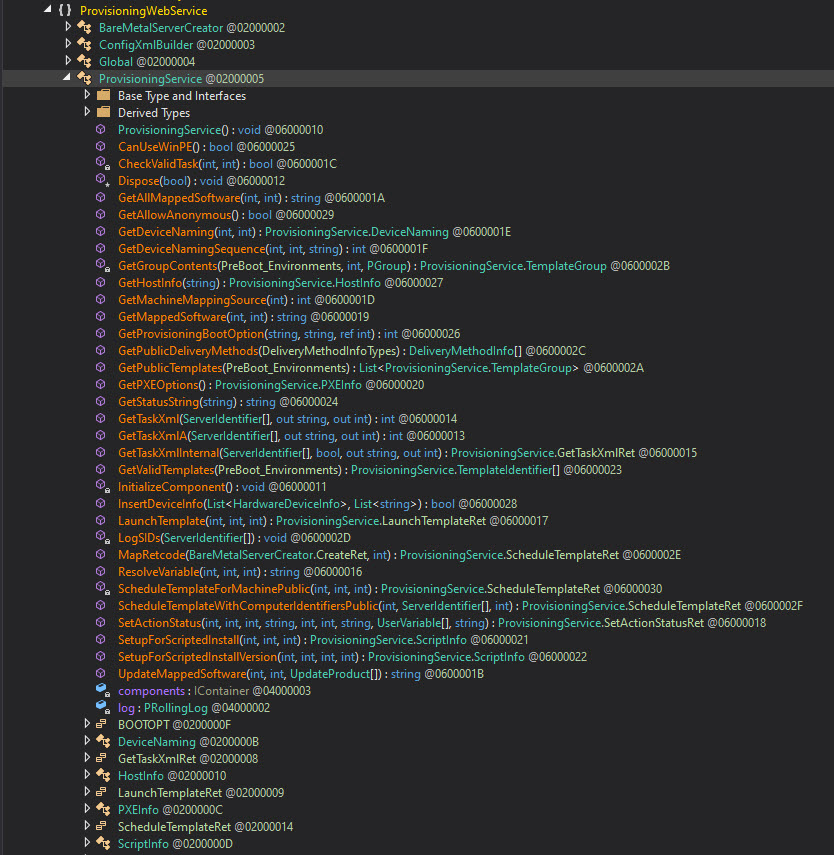Click the method icon beside GetHostInfo
Image resolution: width=834 pixels, height=855 pixels.
(x=100, y=282)
